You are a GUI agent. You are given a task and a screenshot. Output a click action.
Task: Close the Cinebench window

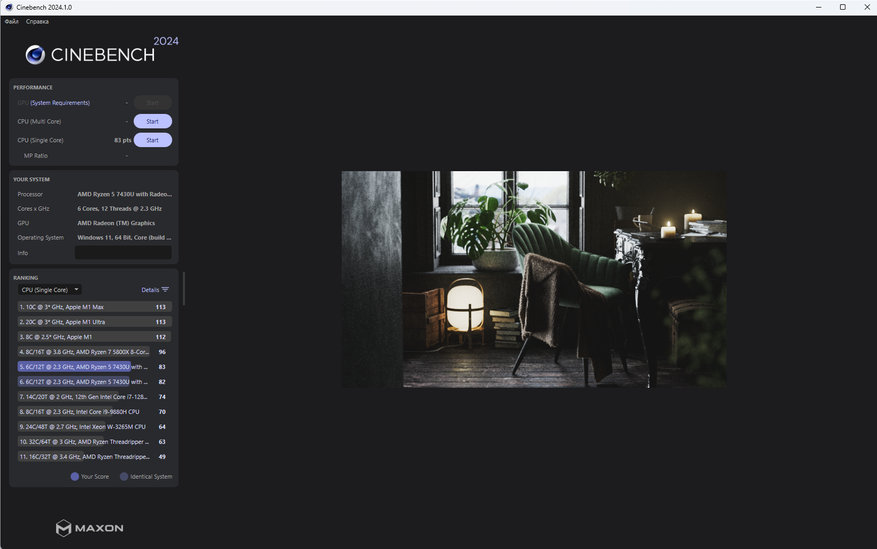click(866, 7)
